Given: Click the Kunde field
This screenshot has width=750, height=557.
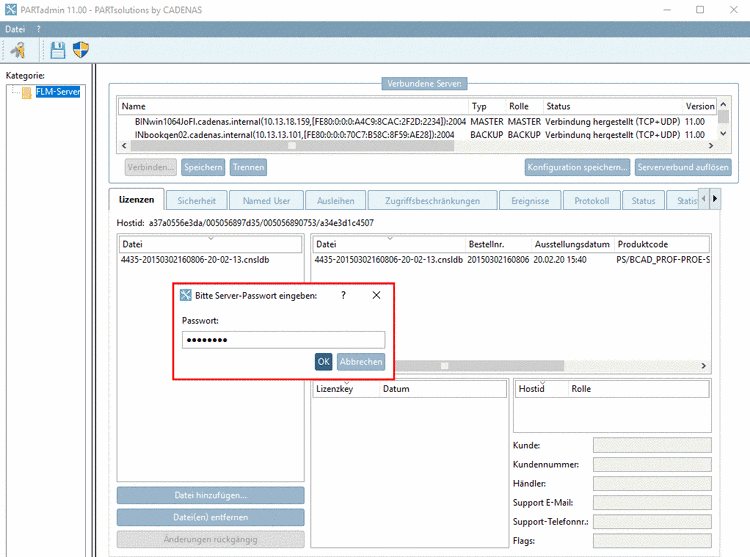Looking at the screenshot, I should pyautogui.click(x=652, y=445).
